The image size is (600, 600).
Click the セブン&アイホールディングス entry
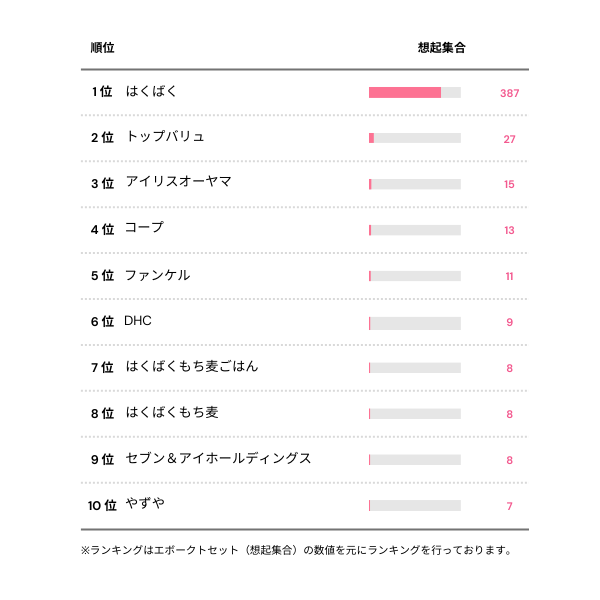(218, 459)
